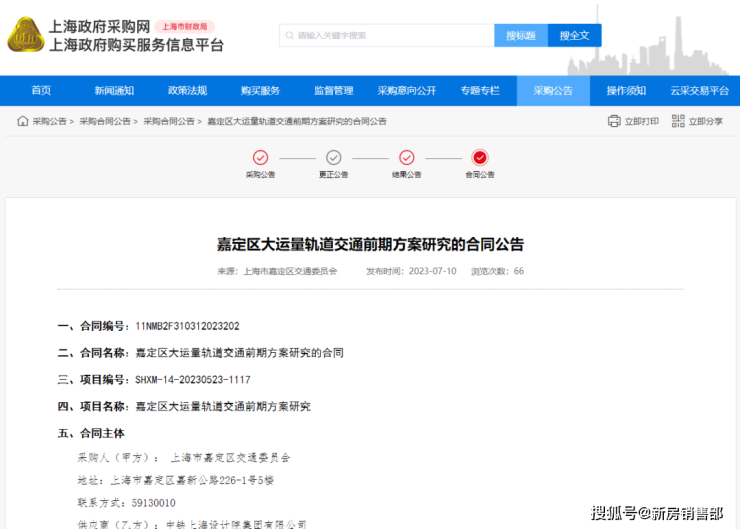Click the 上海市财政局 badge
740x529 pixels.
(185, 26)
